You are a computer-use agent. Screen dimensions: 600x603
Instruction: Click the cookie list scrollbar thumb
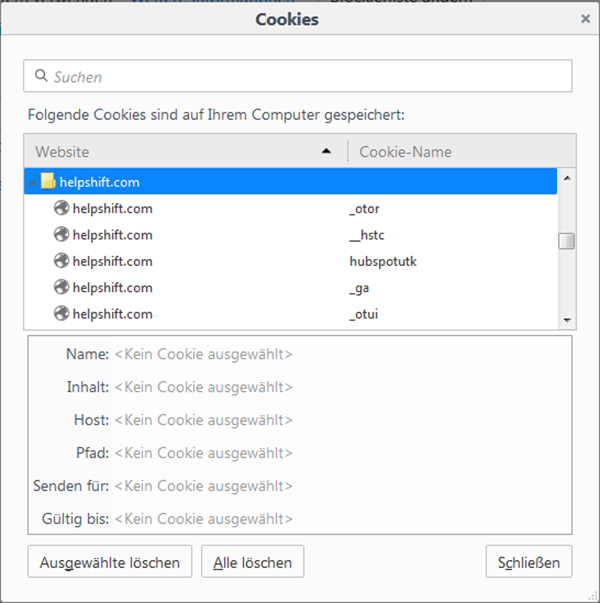(567, 241)
